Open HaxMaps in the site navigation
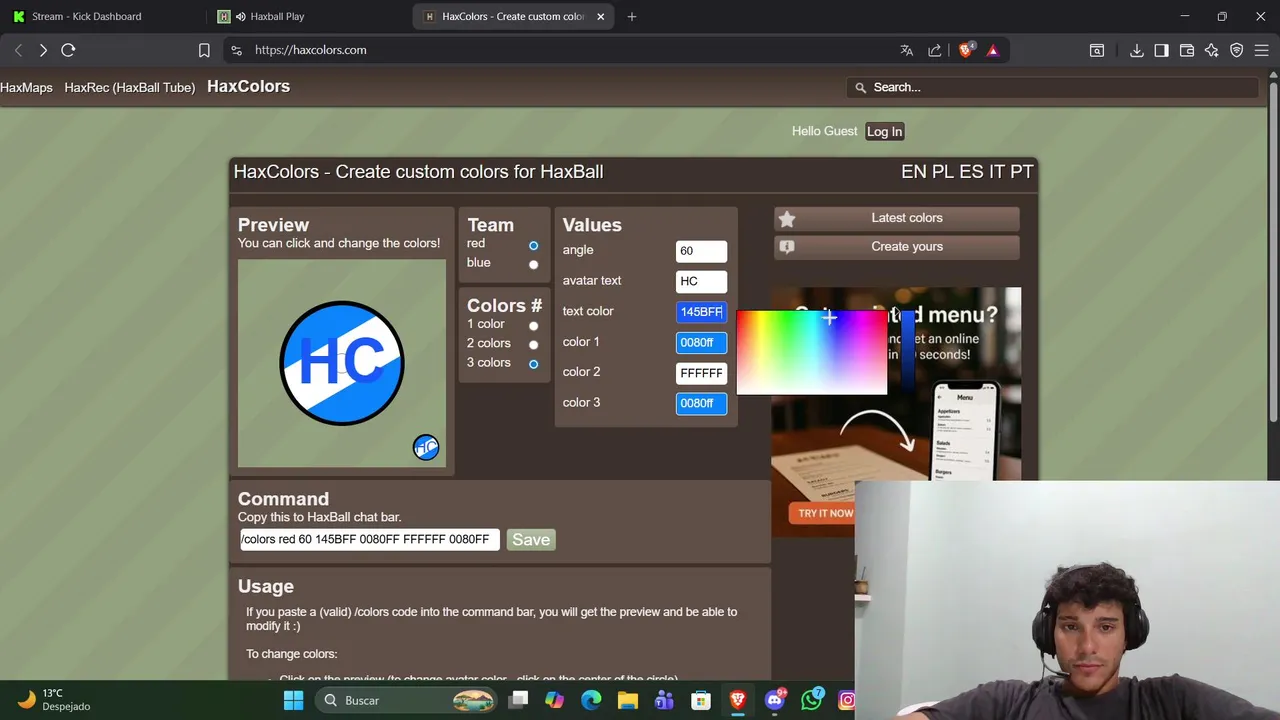This screenshot has width=1280, height=720. (26, 87)
